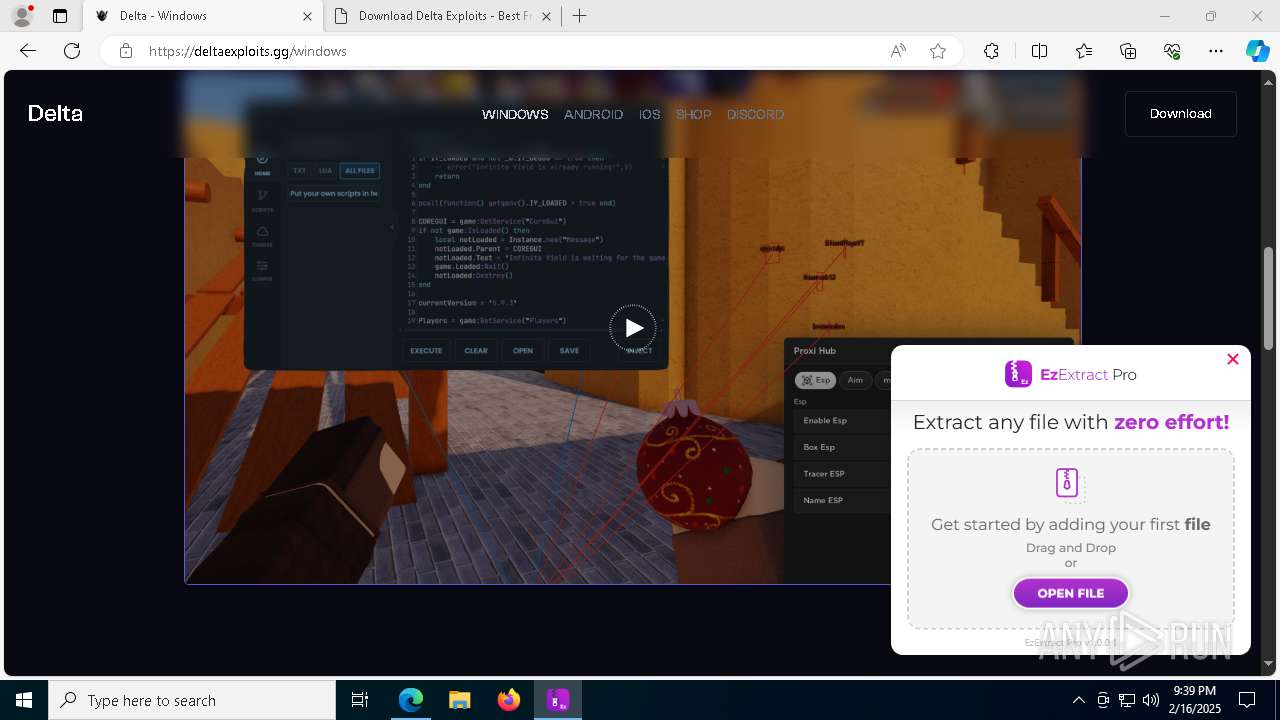Click the SAVE button in video preview
The width and height of the screenshot is (1280, 720).
[x=569, y=351]
